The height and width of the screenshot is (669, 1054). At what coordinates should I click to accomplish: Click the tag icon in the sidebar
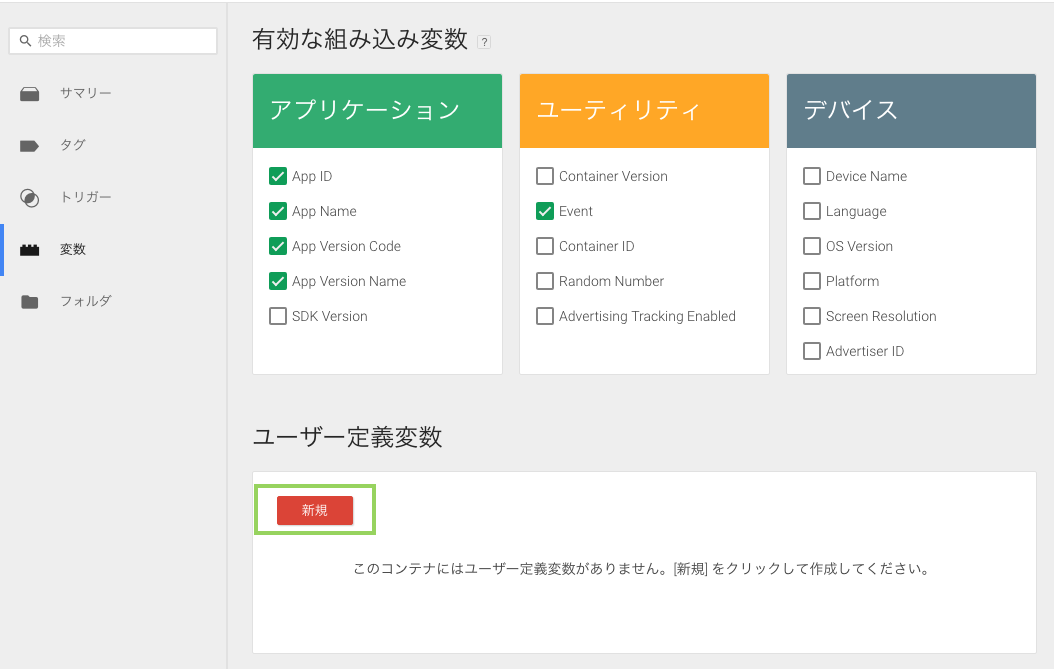tap(30, 146)
